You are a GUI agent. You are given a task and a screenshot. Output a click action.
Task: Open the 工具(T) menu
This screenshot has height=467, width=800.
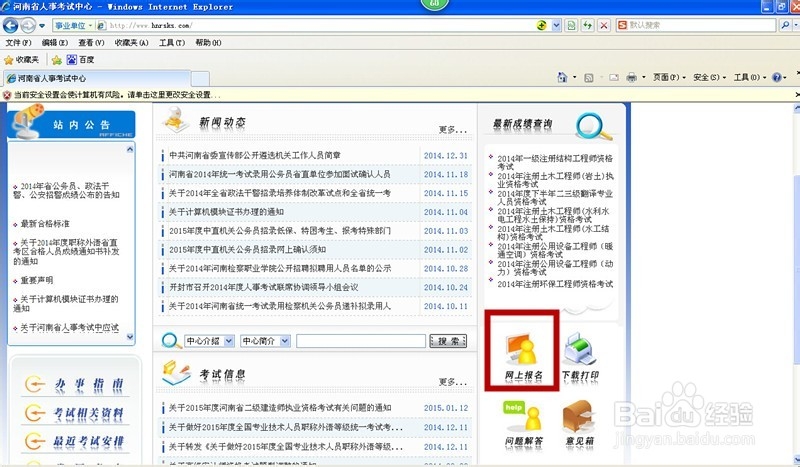(x=172, y=43)
